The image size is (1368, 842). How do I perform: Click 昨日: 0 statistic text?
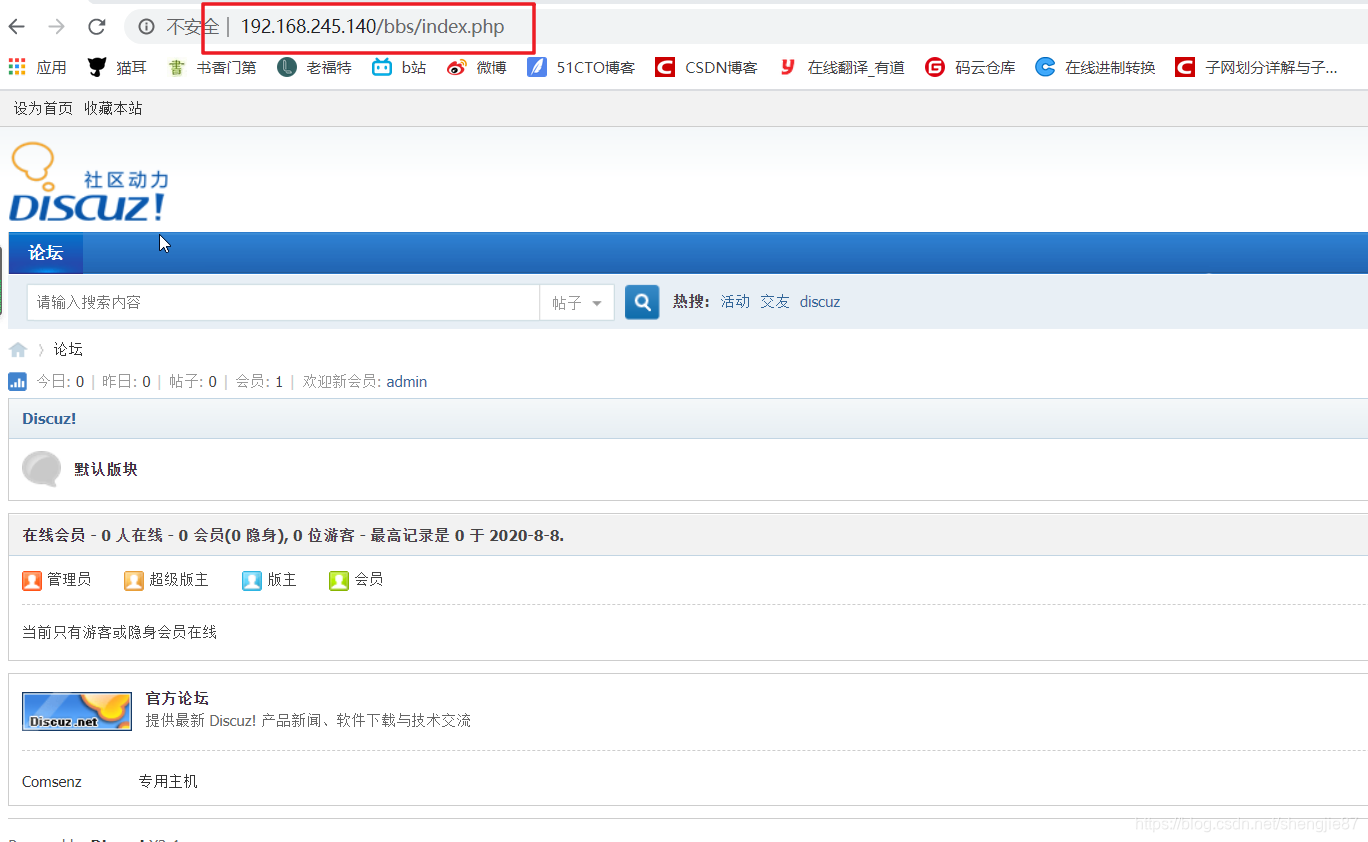[x=126, y=381]
